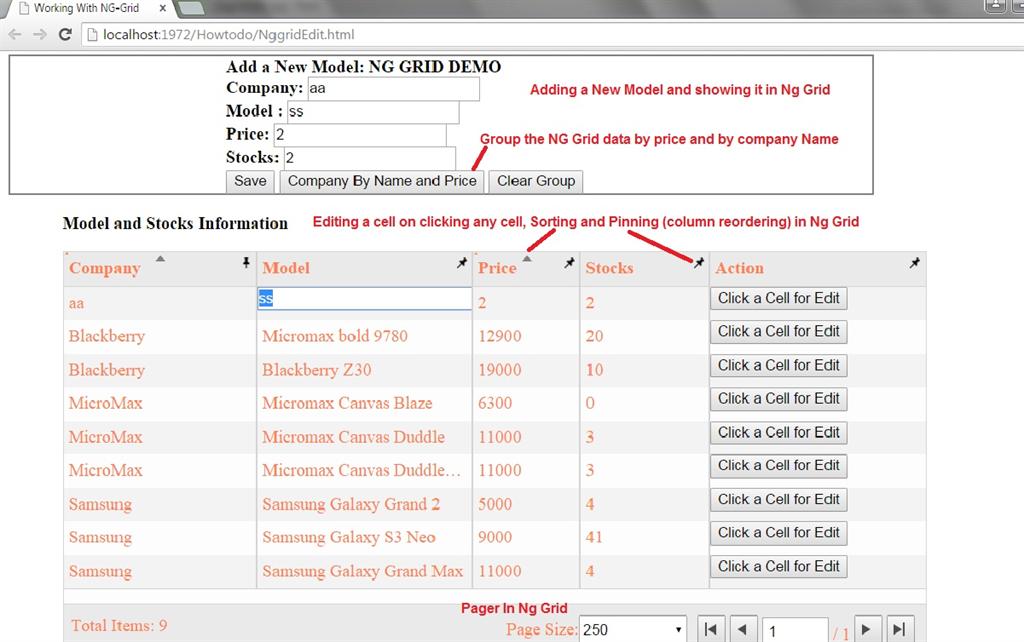Viewport: 1024px width, 642px height.
Task: Click the browser address bar URL
Action: pos(229,35)
